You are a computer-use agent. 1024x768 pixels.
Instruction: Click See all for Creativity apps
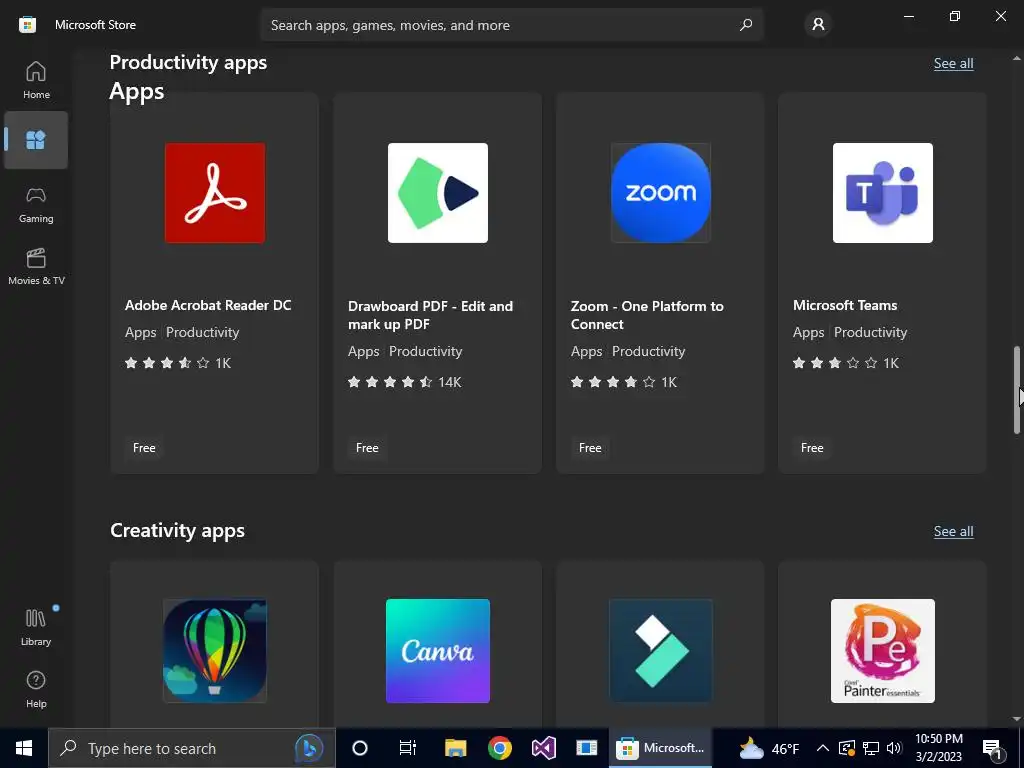(x=953, y=531)
